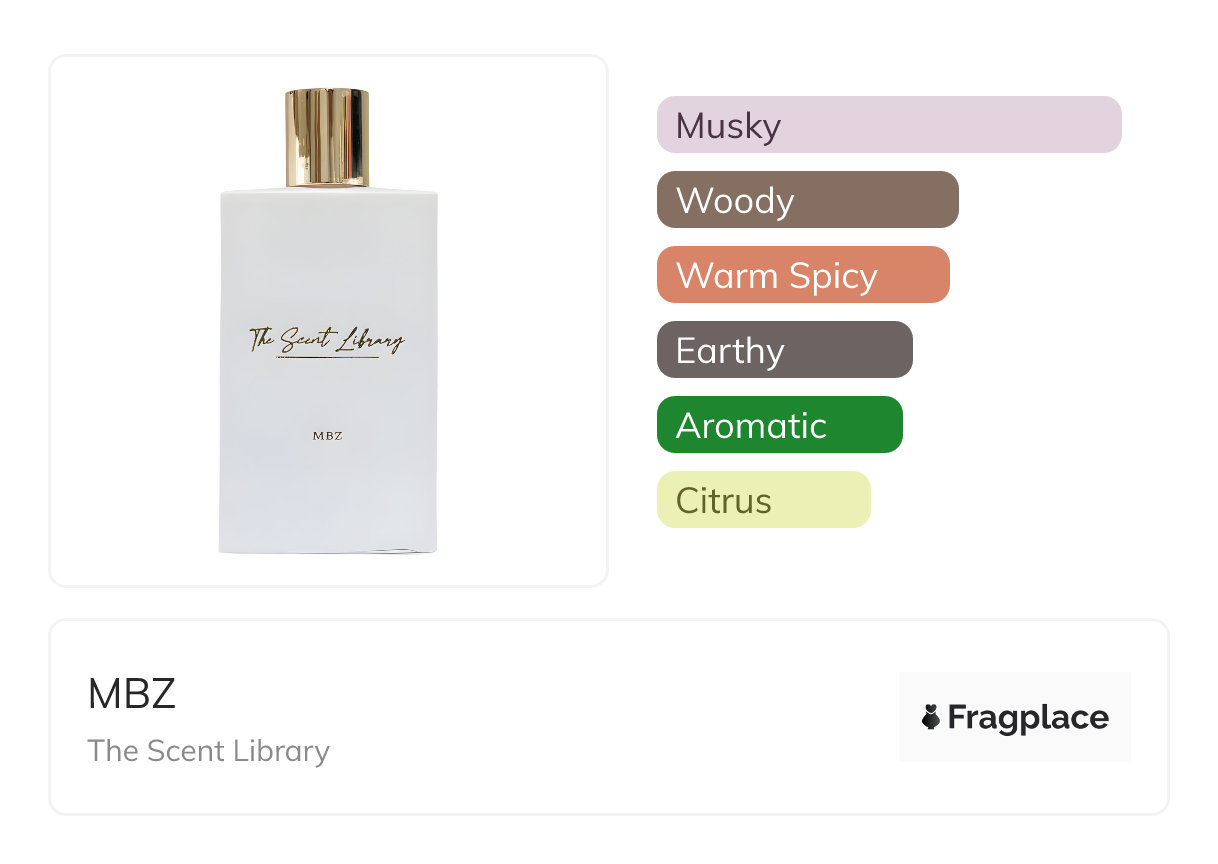Screen dimensions: 1218x864
Task: Click the gold cap of the bottle
Action: 327,138
